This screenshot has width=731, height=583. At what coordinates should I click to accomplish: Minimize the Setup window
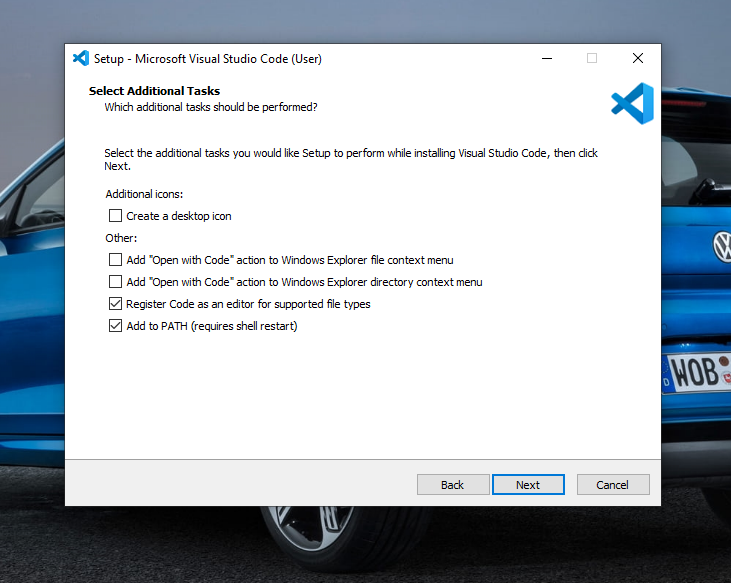[546, 59]
